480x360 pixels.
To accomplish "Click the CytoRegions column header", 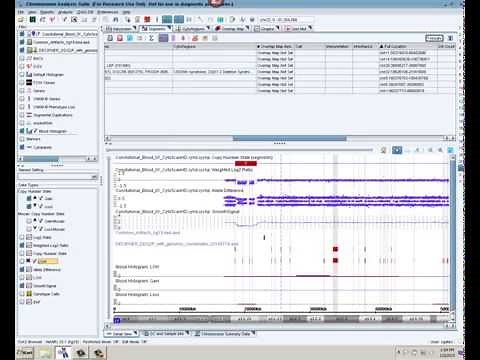I will [x=215, y=46].
